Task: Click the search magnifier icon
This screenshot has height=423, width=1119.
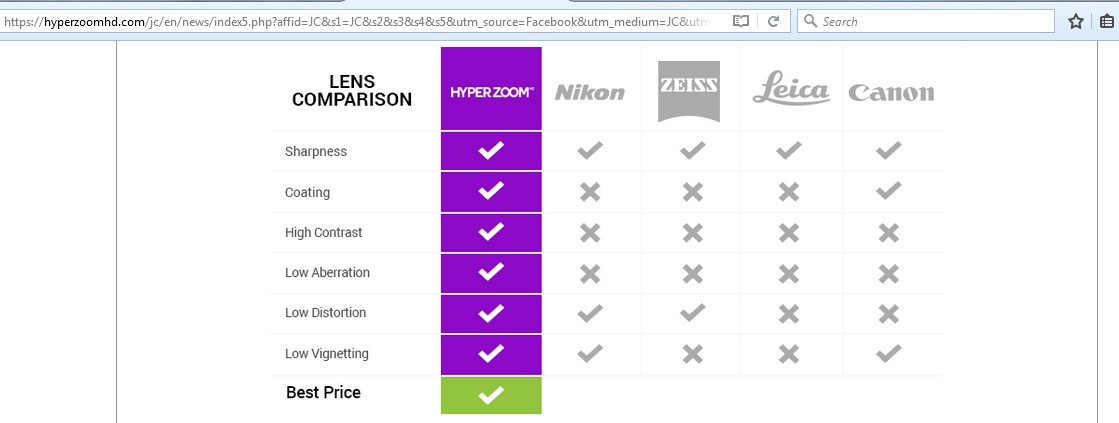Action: [810, 21]
